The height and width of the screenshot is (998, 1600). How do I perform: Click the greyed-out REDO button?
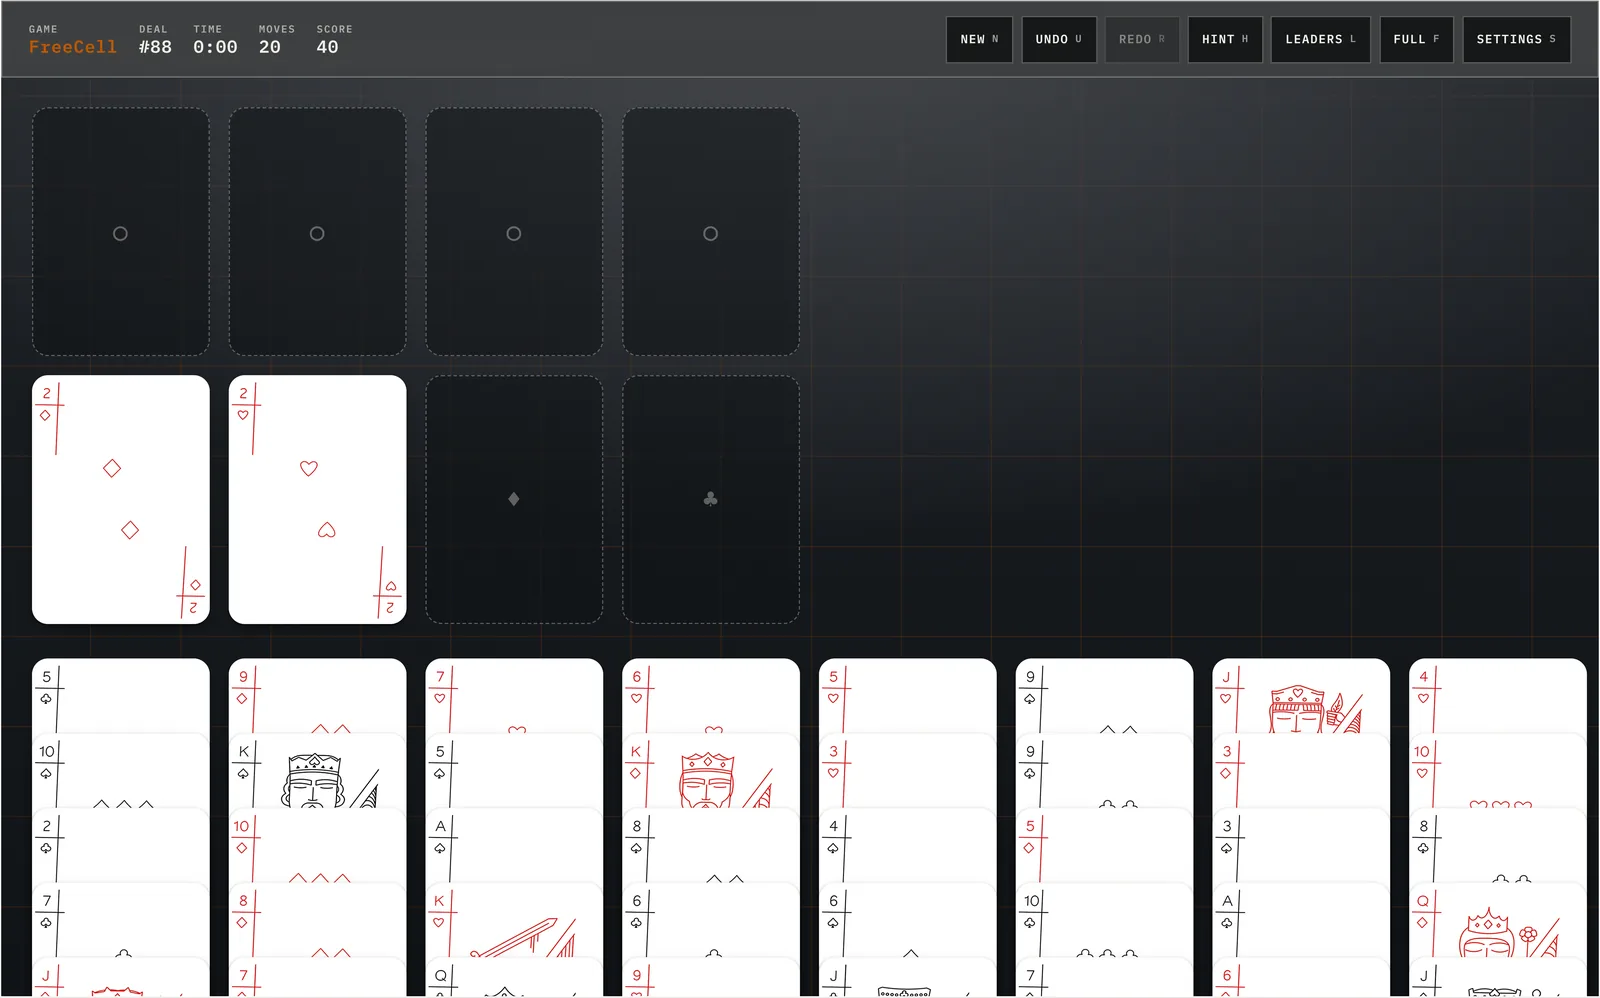point(1142,40)
